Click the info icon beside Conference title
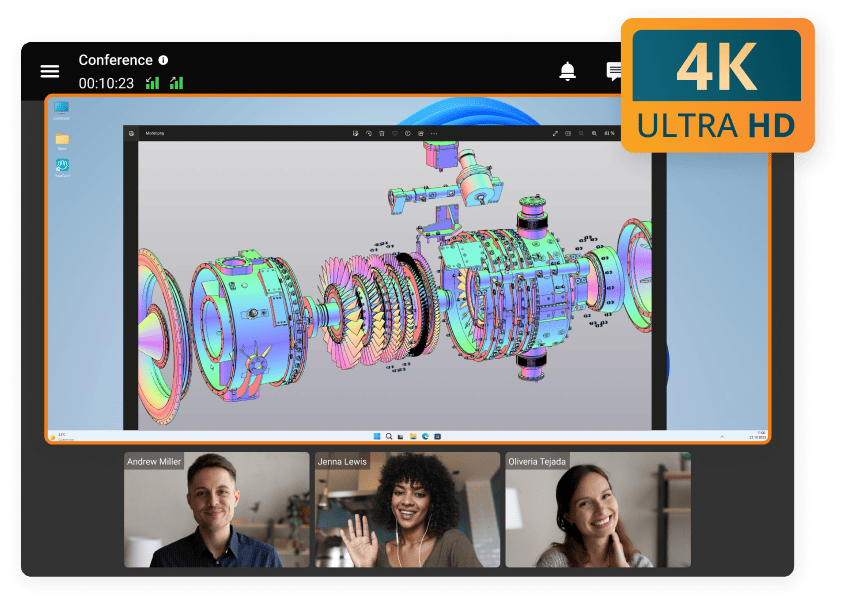Image resolution: width=844 pixels, height=604 pixels. point(163,60)
